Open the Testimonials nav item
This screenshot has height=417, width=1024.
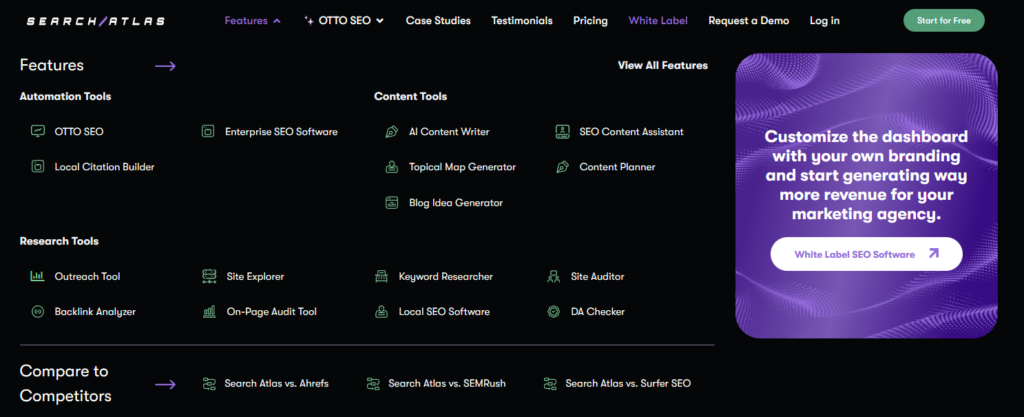tap(522, 20)
